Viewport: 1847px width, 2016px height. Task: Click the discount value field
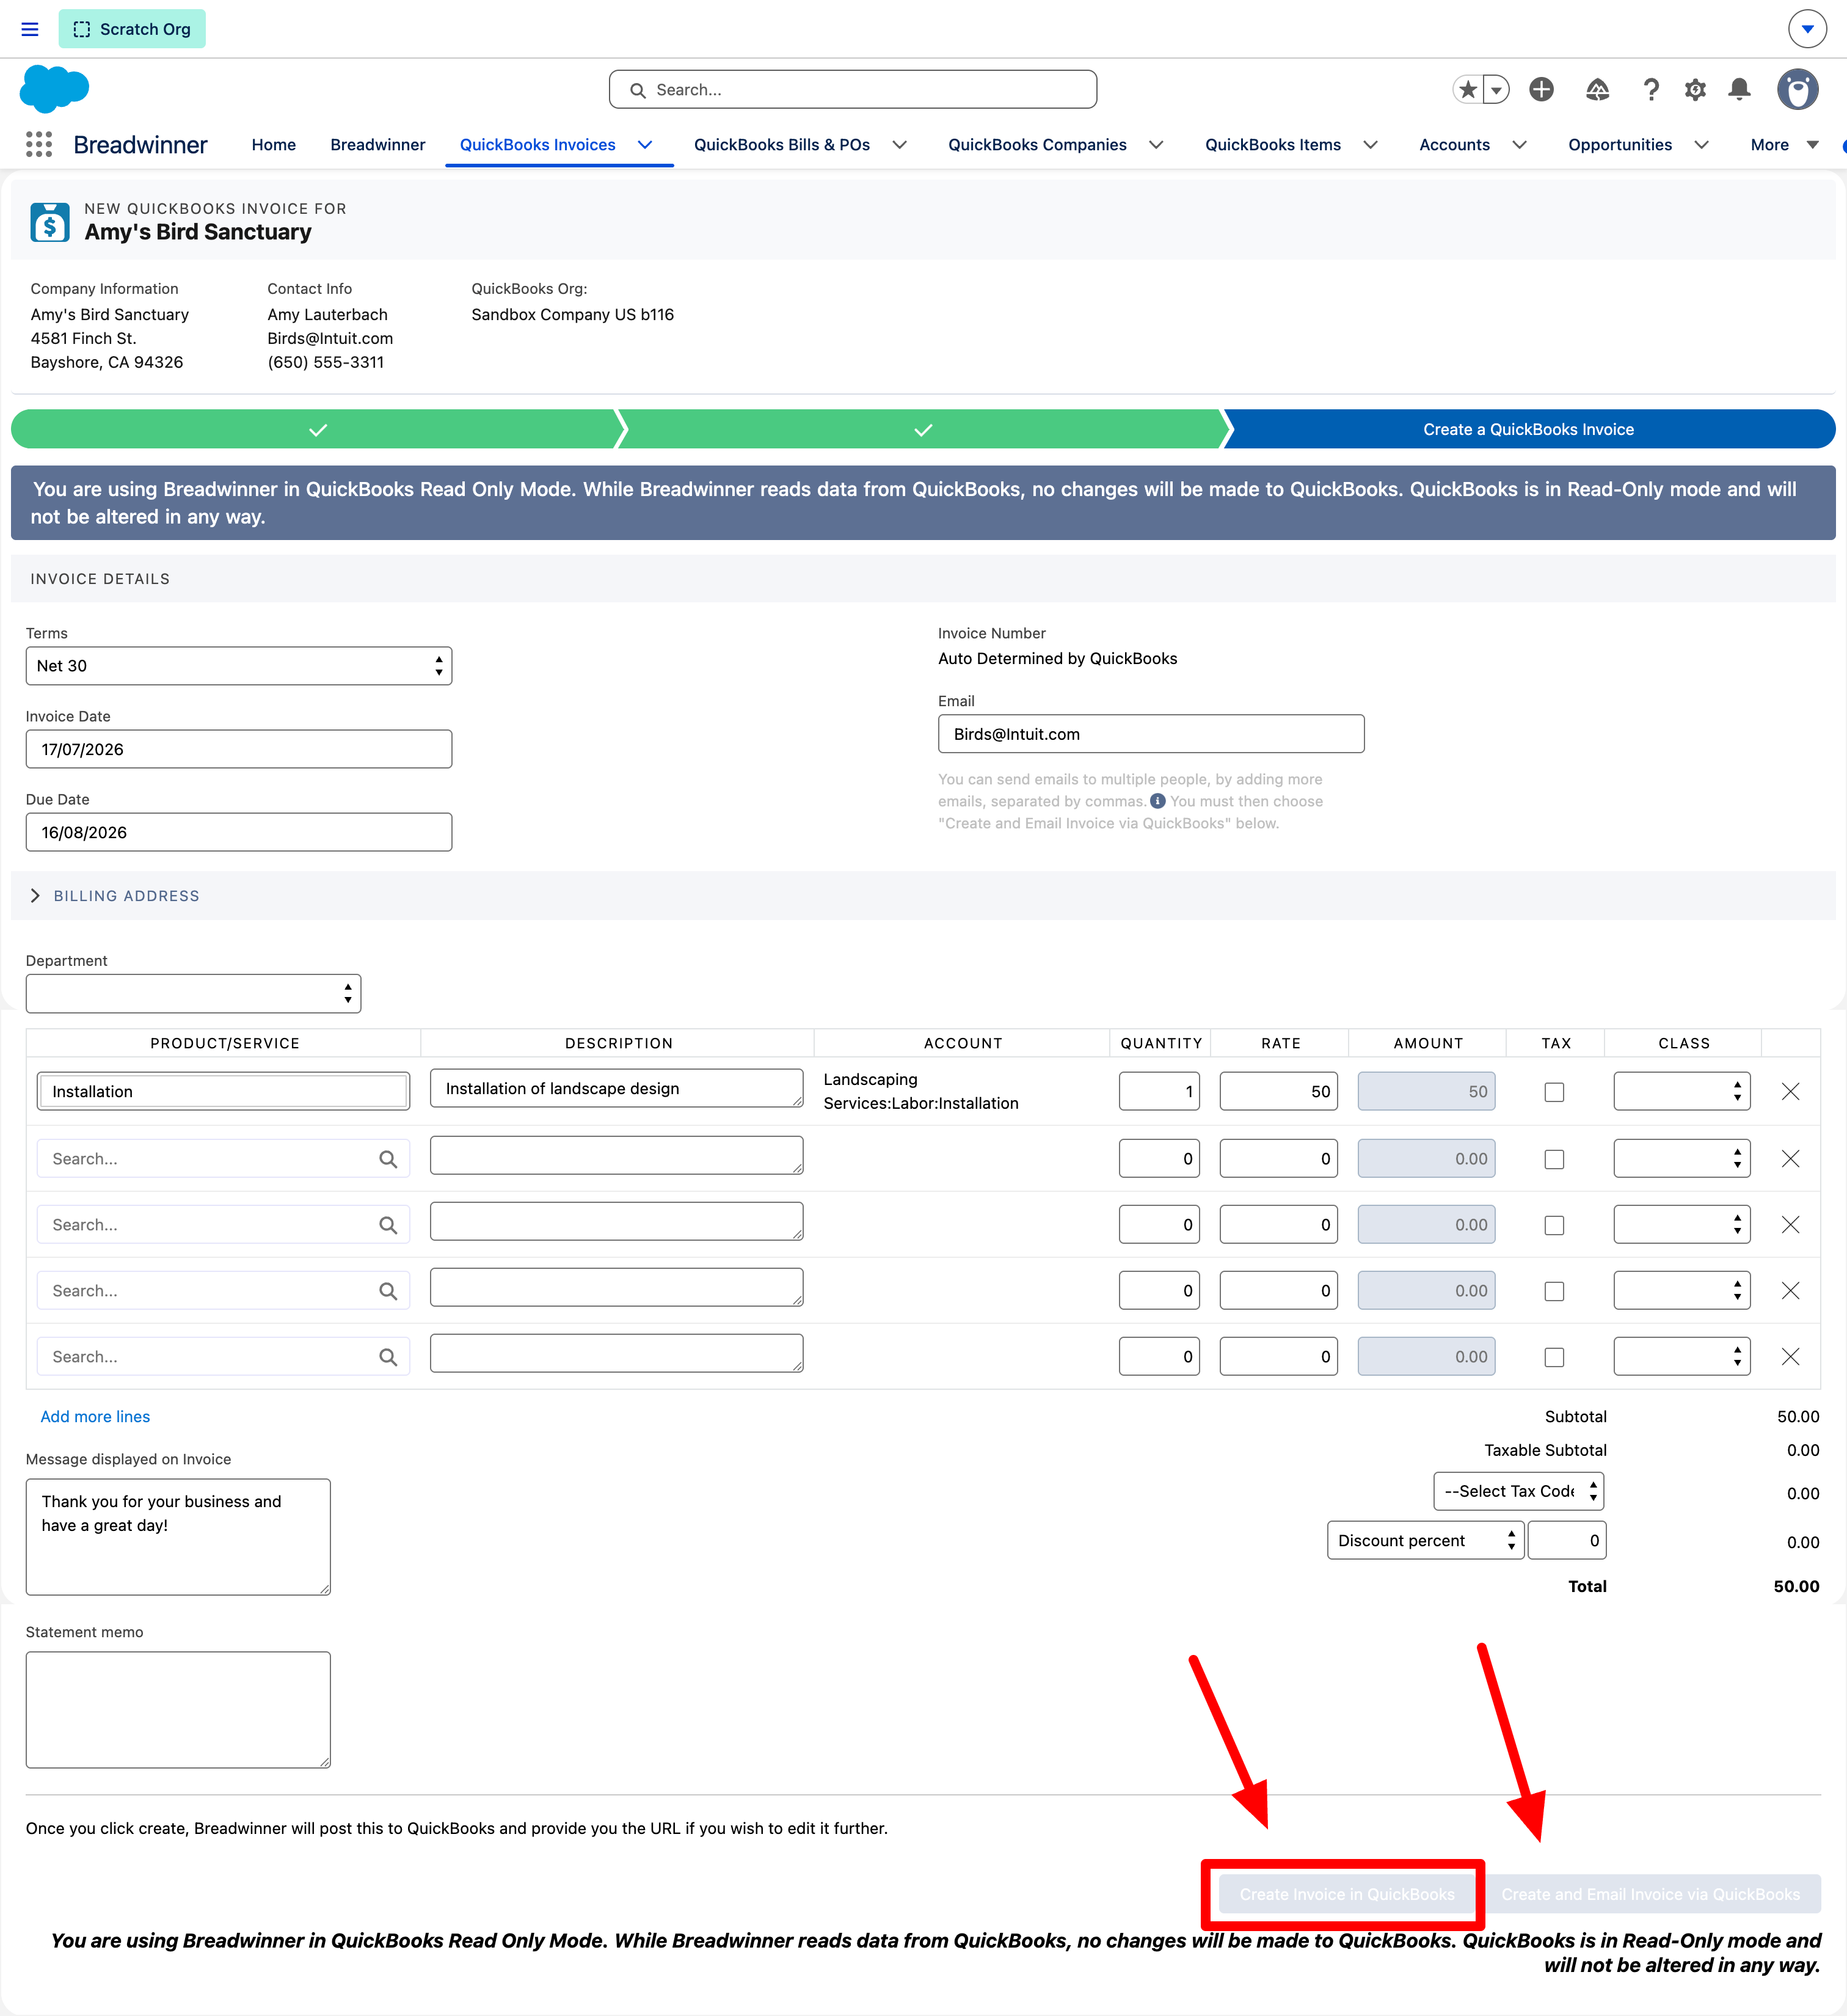(x=1567, y=1541)
